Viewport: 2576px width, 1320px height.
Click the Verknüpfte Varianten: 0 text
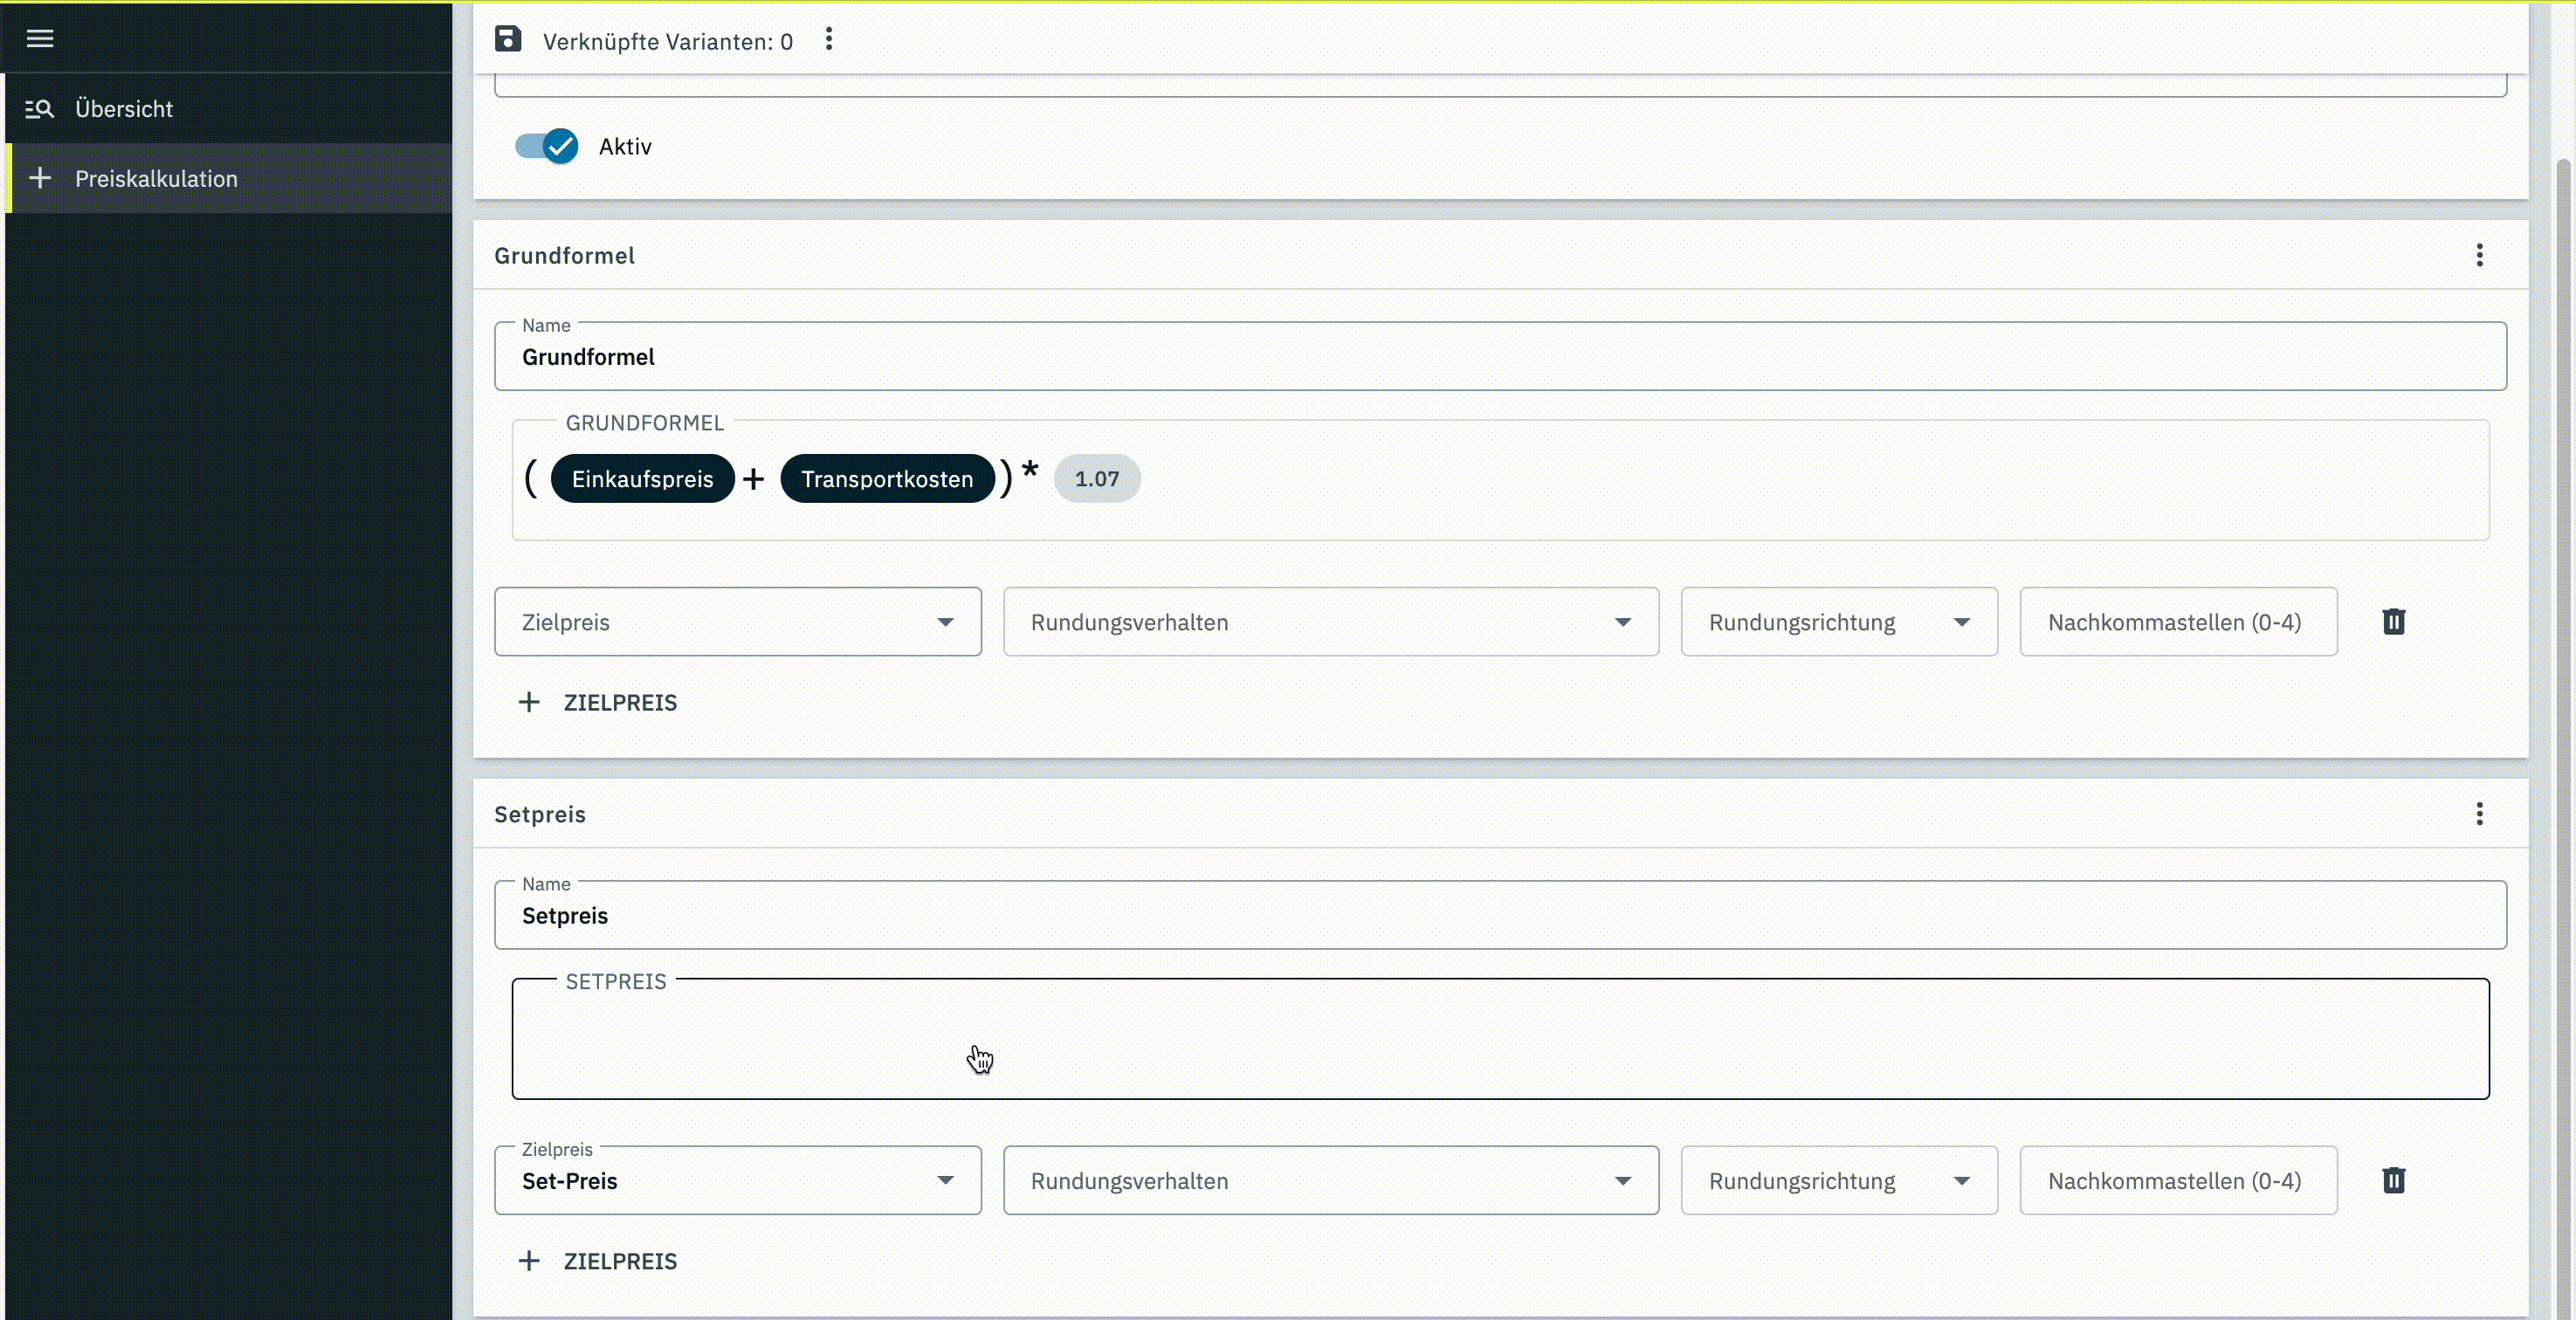tap(668, 41)
